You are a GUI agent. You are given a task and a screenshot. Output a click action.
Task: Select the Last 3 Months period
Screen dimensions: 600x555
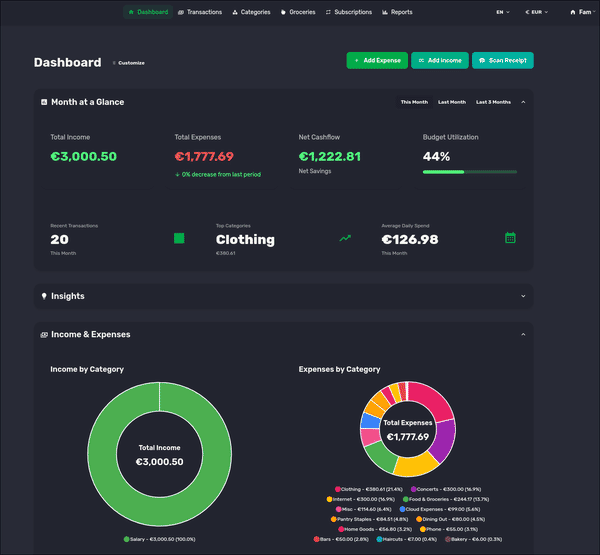tap(493, 102)
